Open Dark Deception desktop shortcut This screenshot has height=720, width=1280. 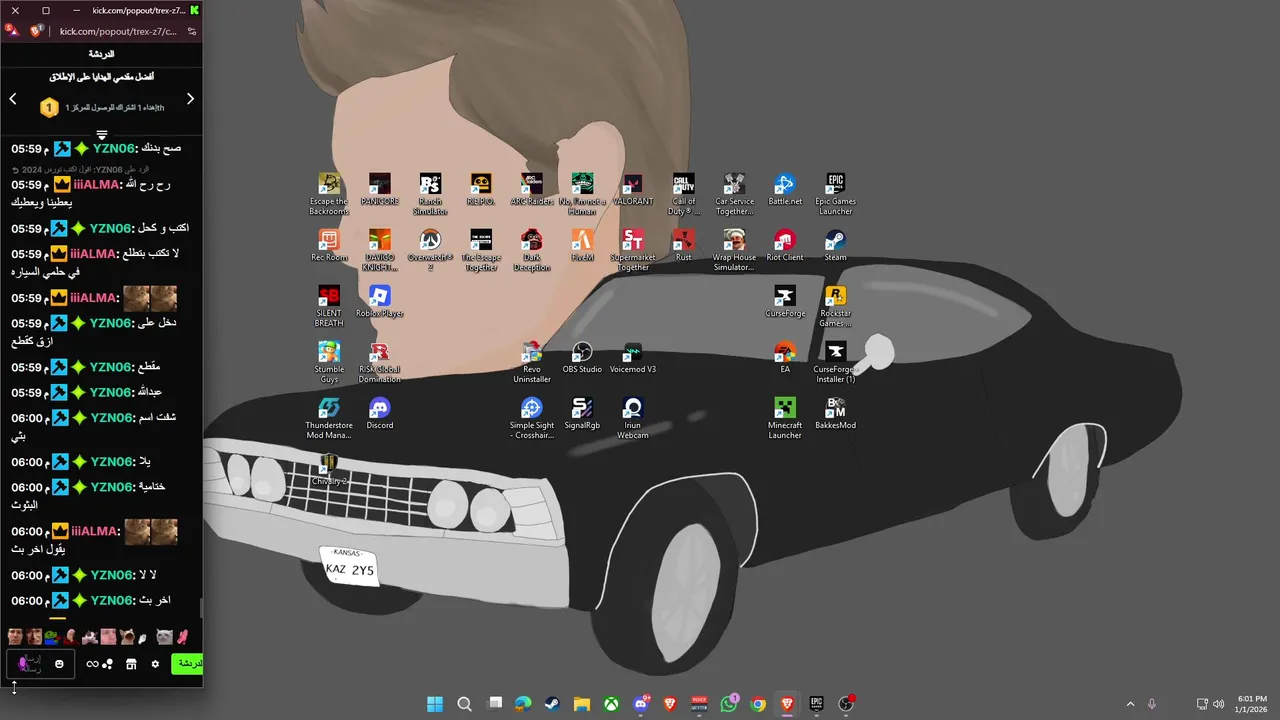532,250
